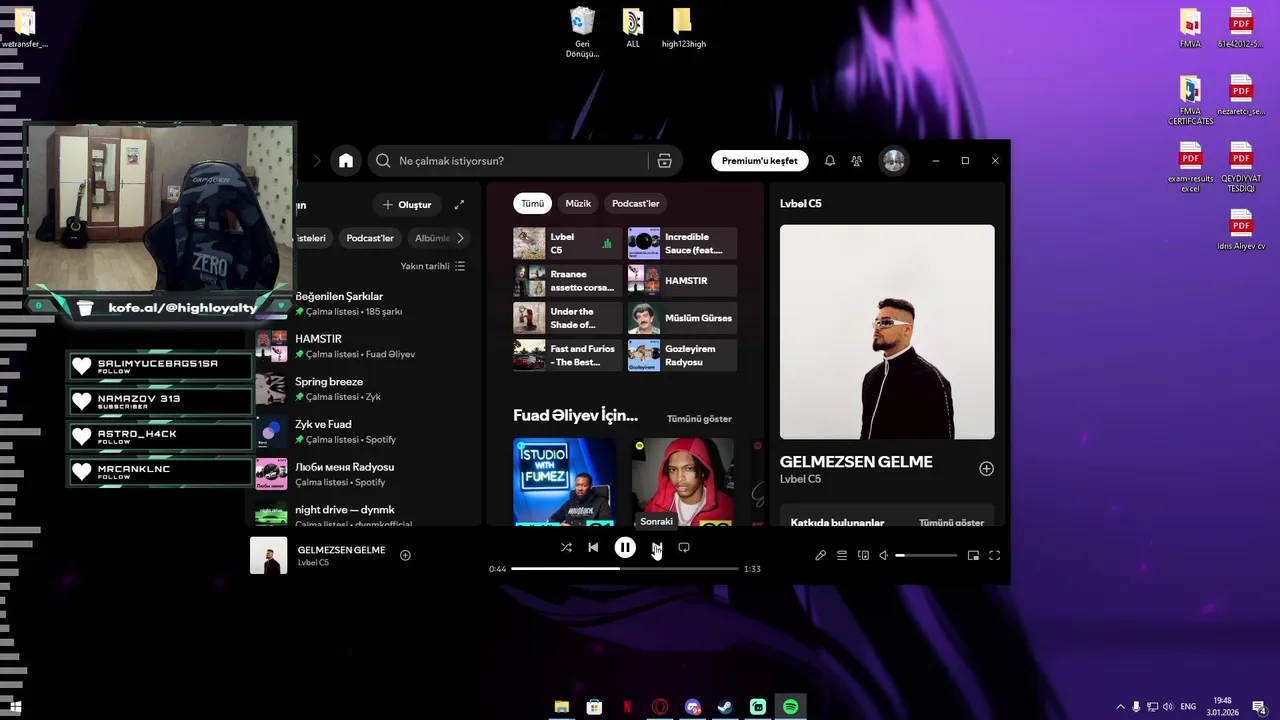Open the Oluştur create menu
This screenshot has width=1280, height=720.
407,205
